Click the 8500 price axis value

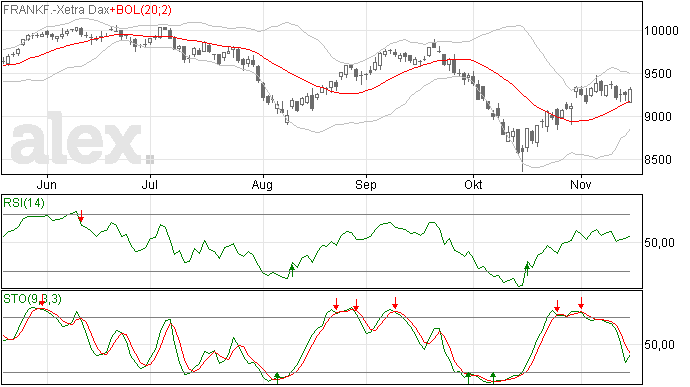pos(658,160)
